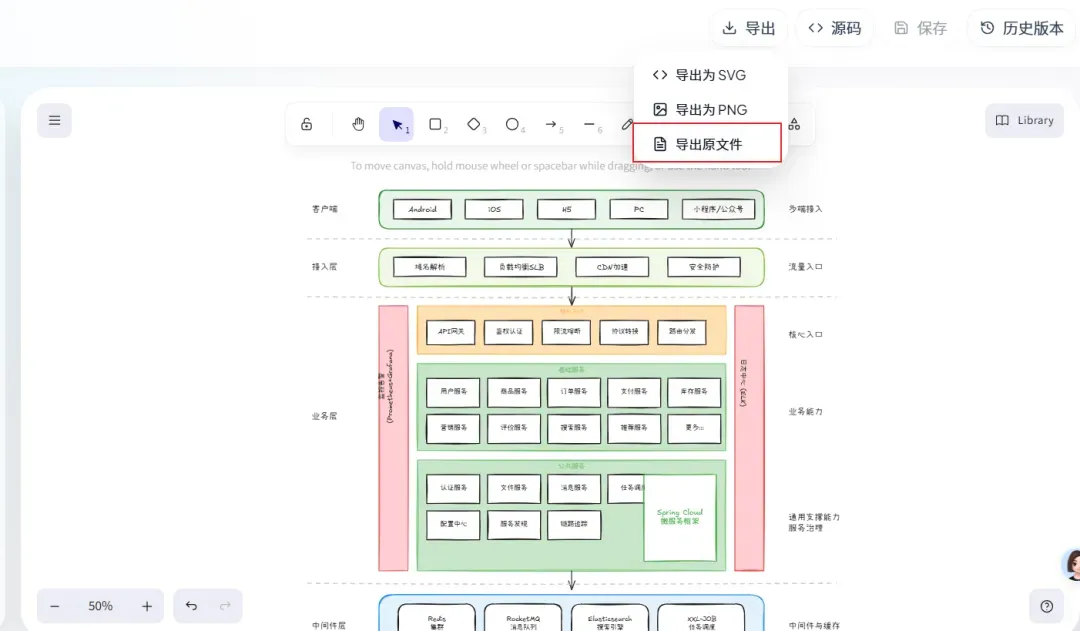Choose 导出为 PNG menu option
1080x631 pixels.
pyautogui.click(x=709, y=110)
